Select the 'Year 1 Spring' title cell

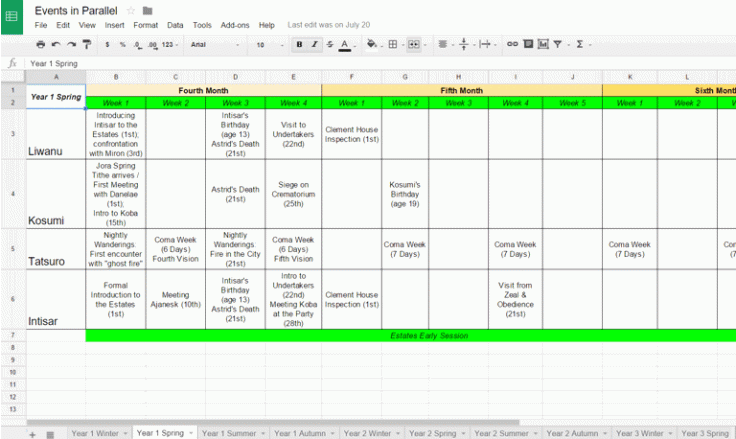(56, 97)
